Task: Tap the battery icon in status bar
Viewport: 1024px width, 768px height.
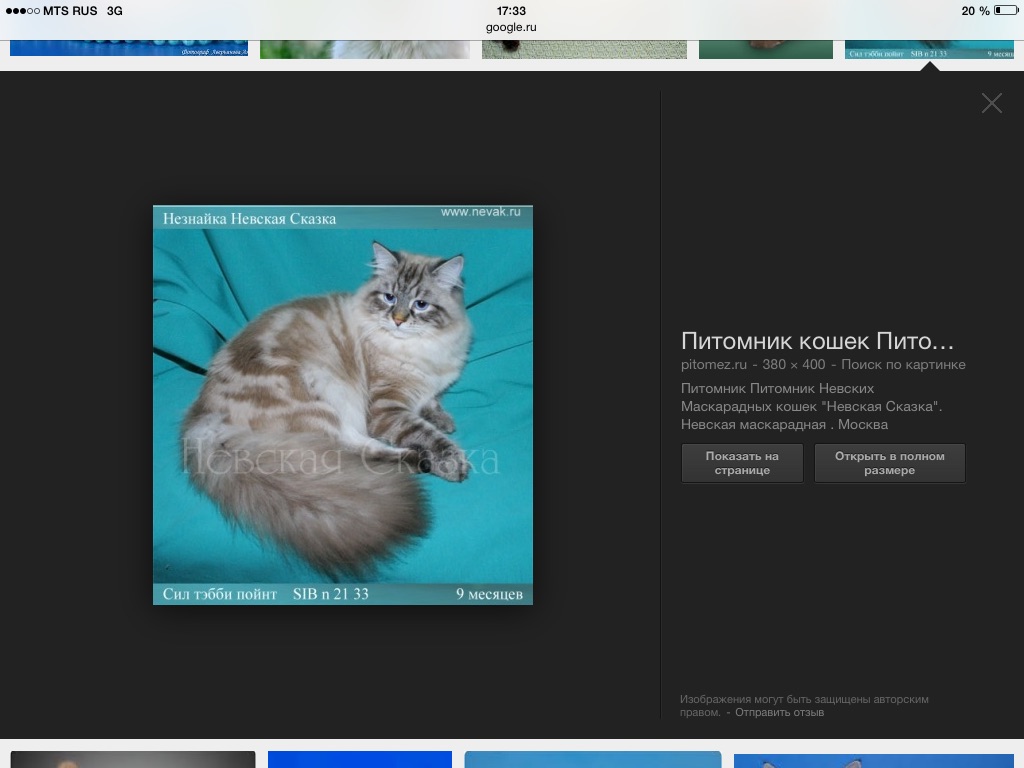Action: [x=1004, y=11]
